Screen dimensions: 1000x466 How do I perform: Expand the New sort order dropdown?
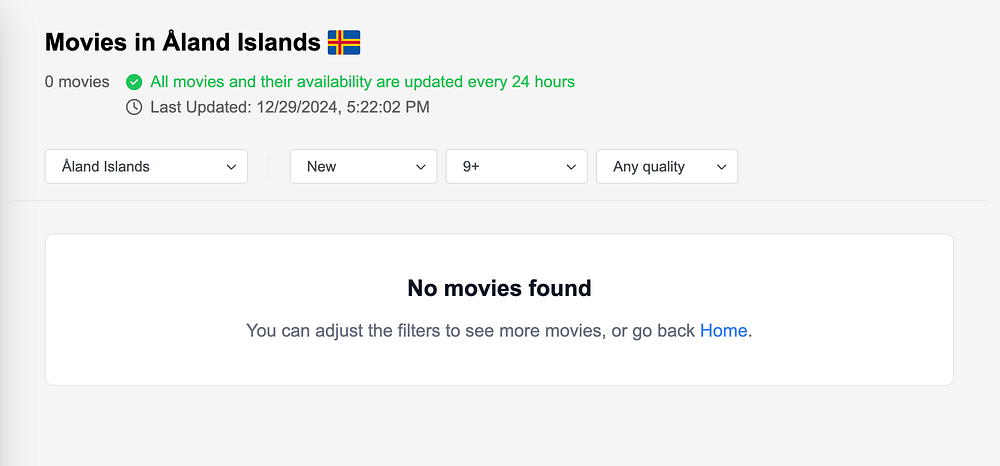(x=363, y=167)
